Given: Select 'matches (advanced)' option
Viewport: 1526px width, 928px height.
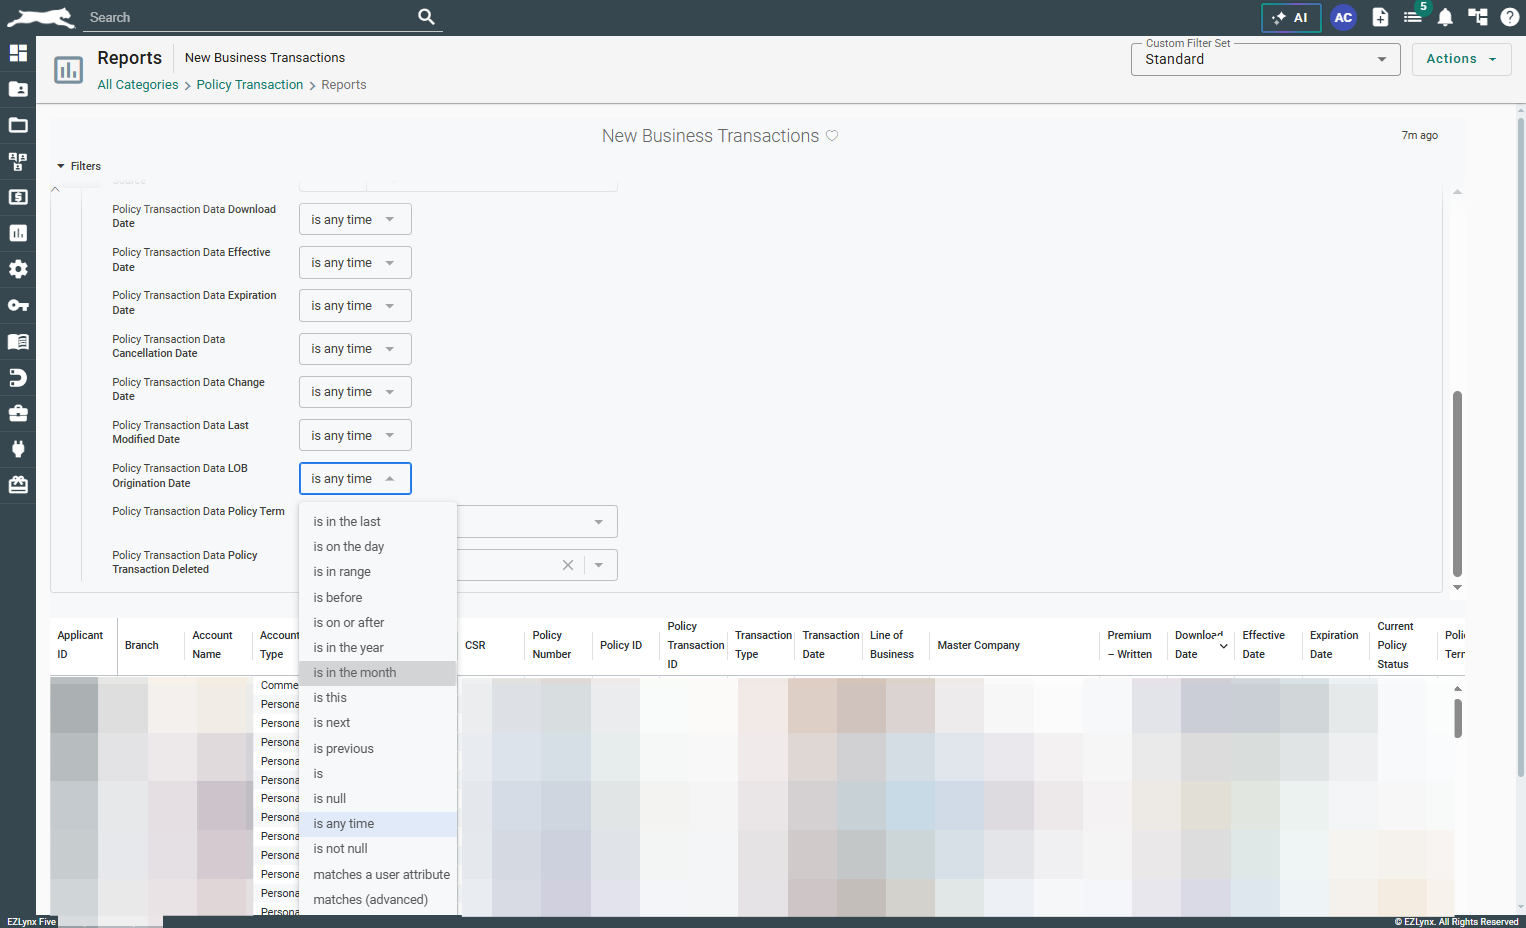Looking at the screenshot, I should pyautogui.click(x=378, y=900).
